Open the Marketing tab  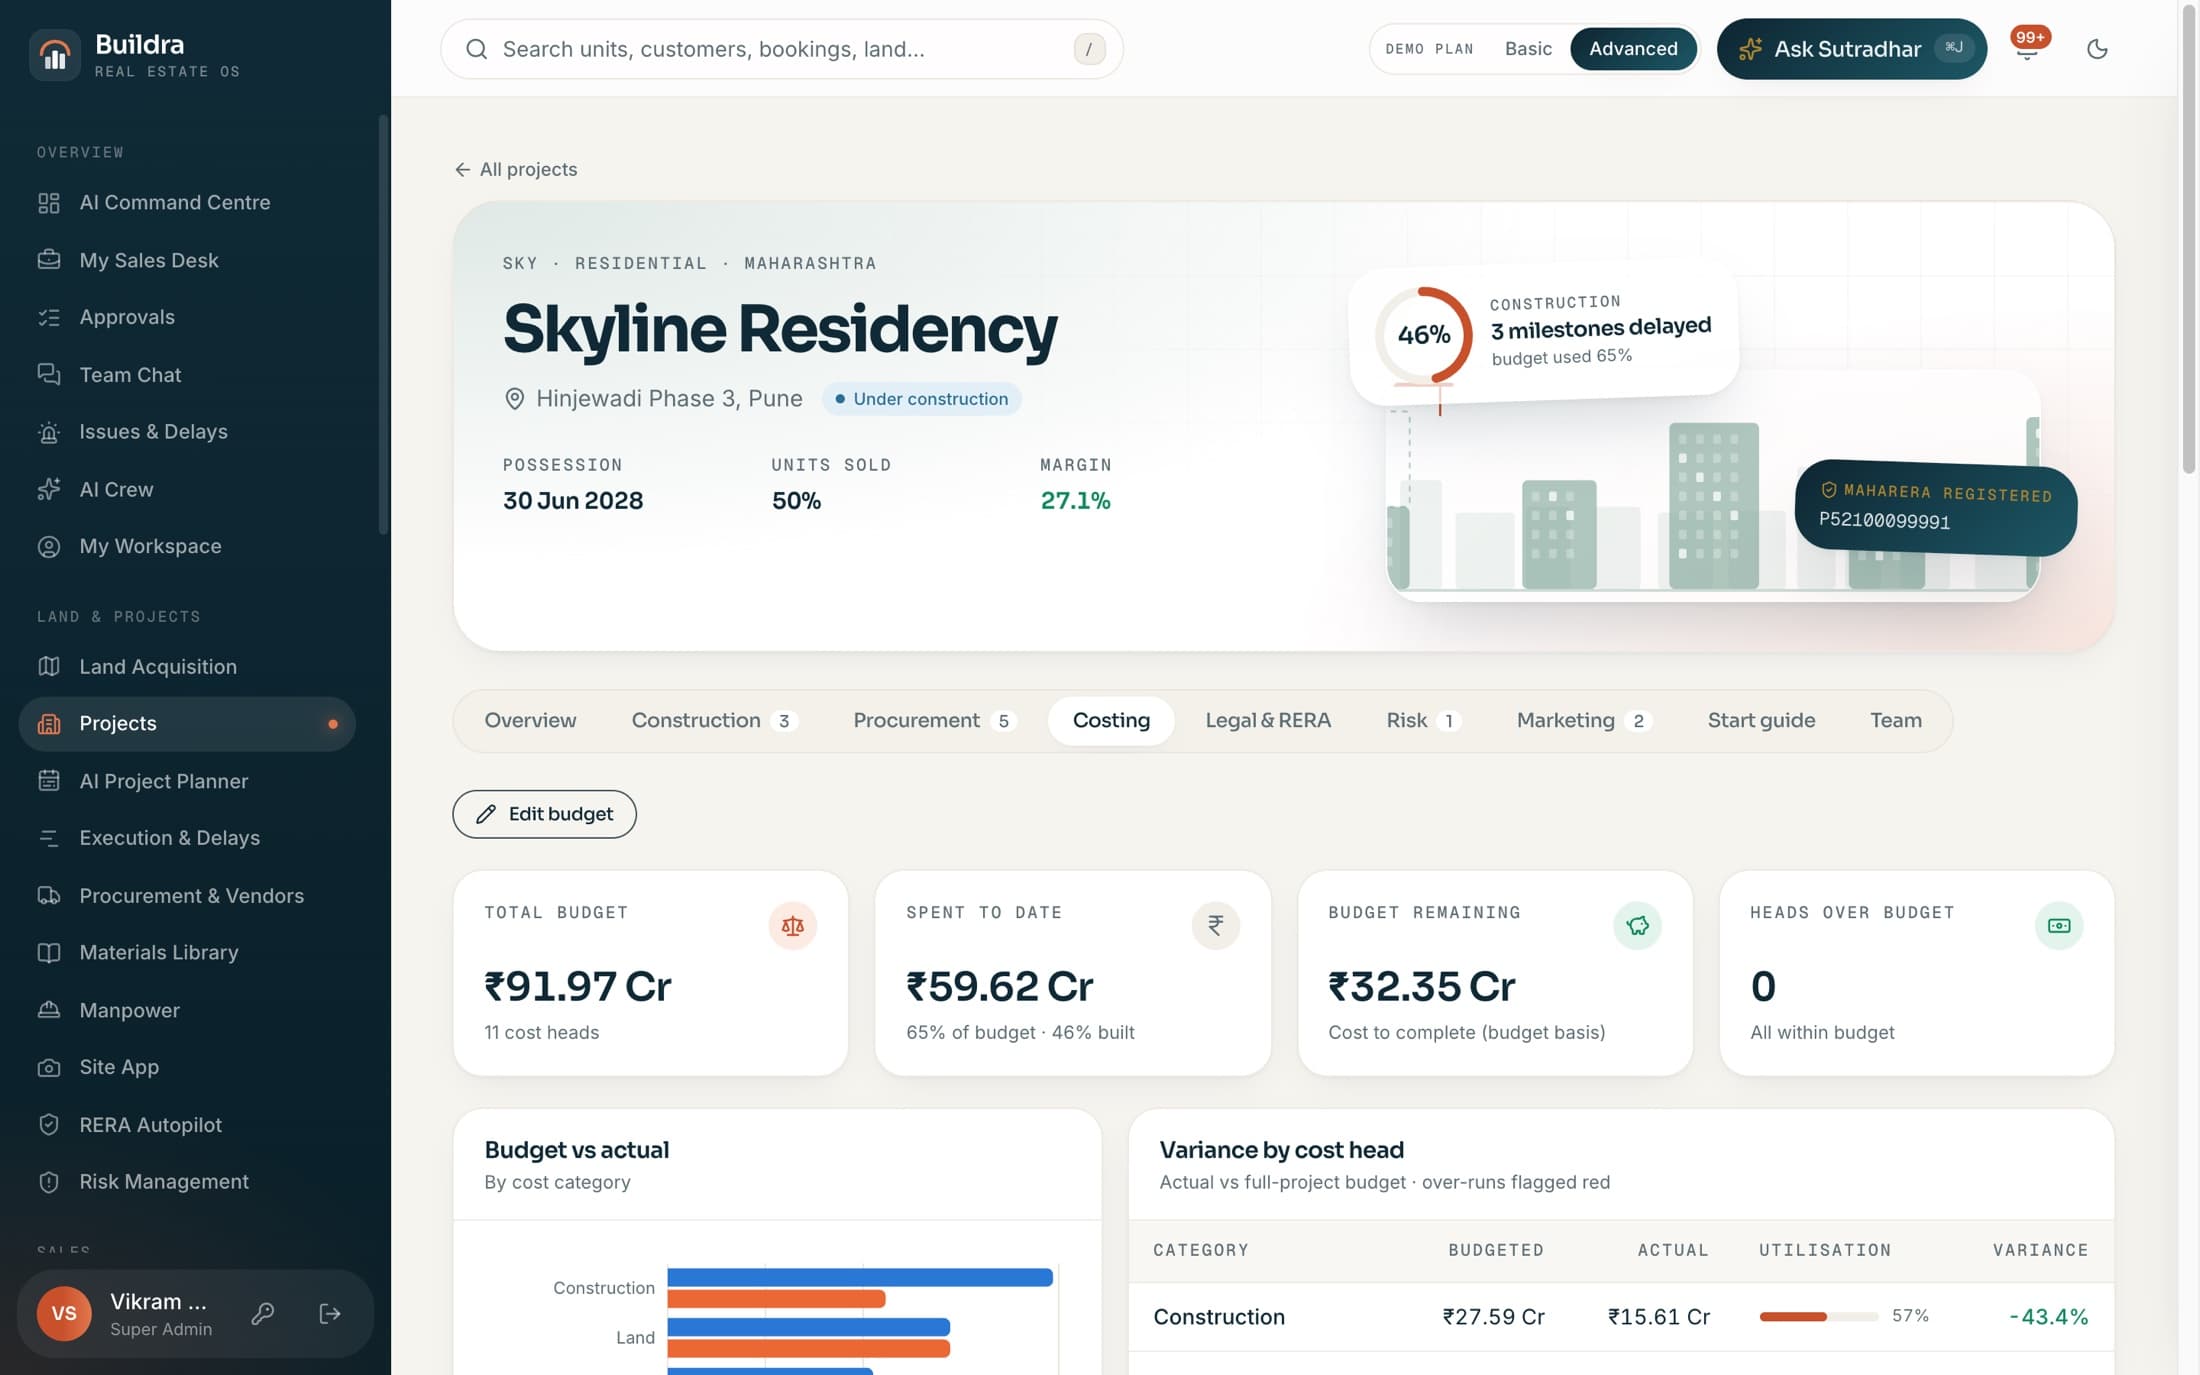(x=1583, y=720)
